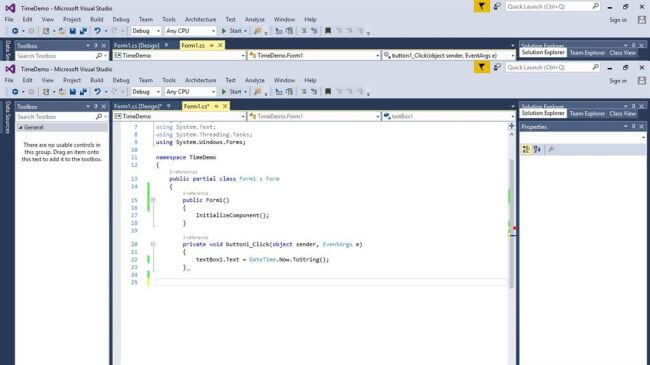The height and width of the screenshot is (365, 650).
Task: Click code line "textBox1.Text = DateTime.Now.ToString();"
Action: point(262,260)
